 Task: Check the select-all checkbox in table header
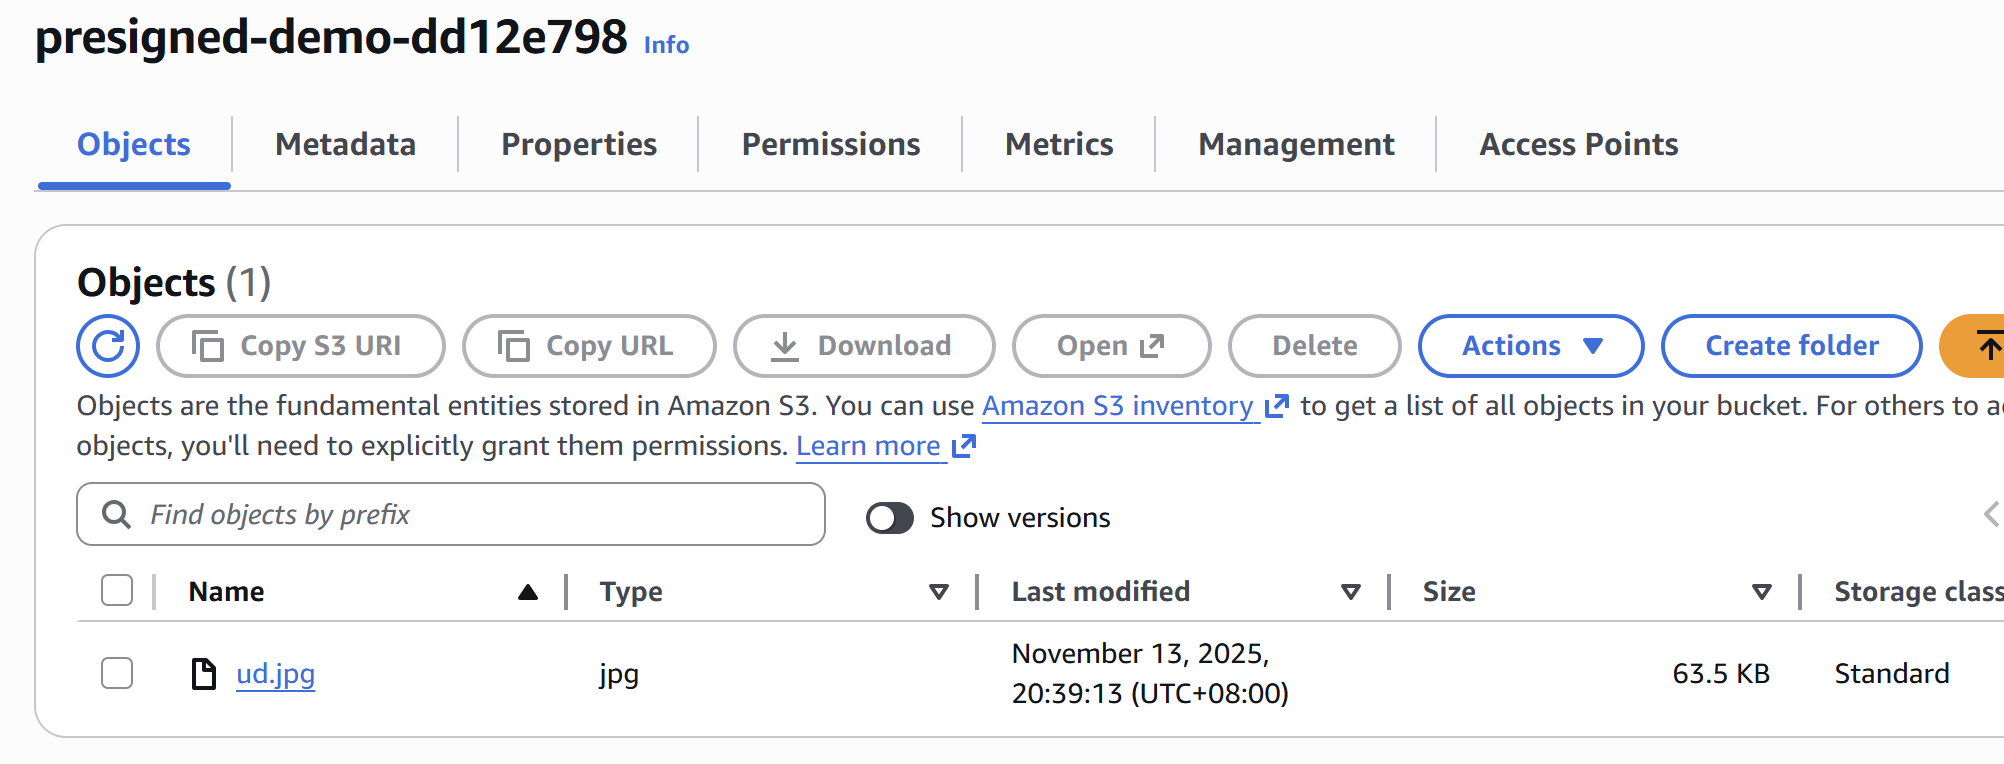tap(117, 591)
